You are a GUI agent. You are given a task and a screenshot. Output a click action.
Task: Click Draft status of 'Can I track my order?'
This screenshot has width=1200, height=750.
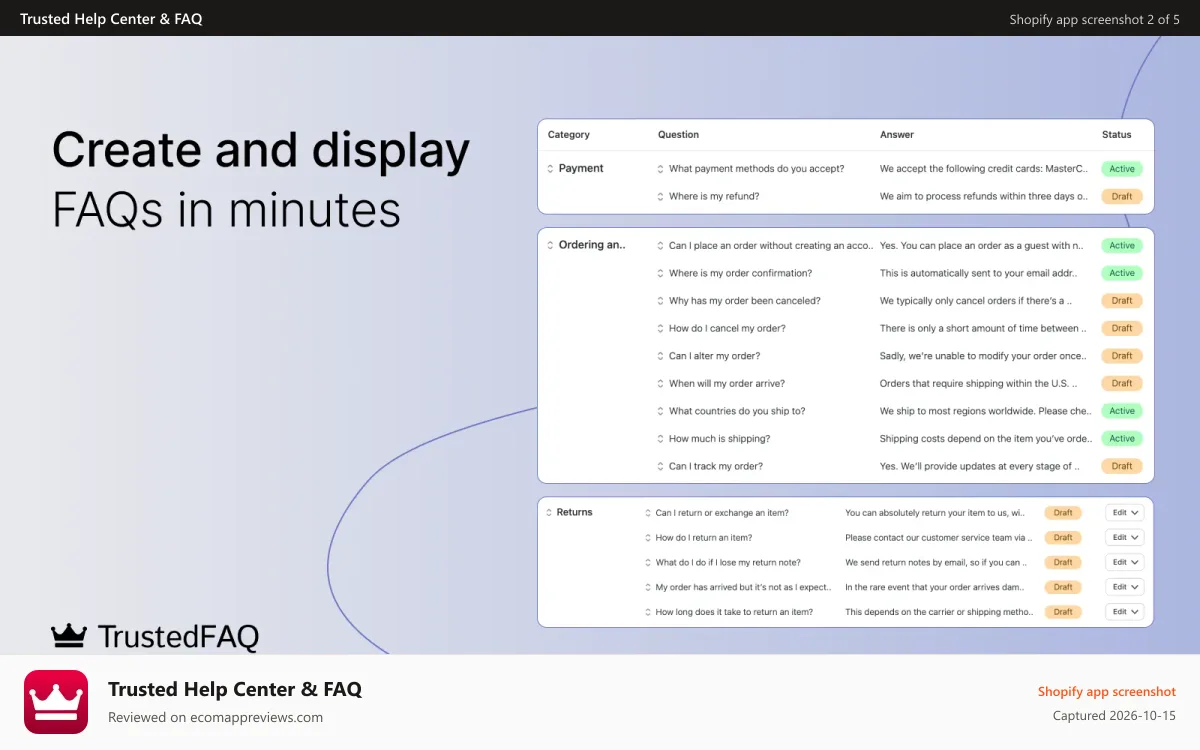pos(1122,466)
